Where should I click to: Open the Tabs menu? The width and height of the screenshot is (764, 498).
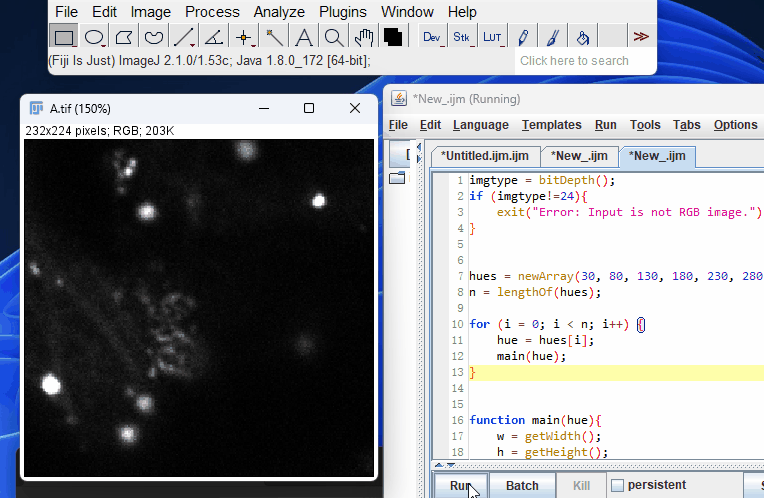[687, 125]
